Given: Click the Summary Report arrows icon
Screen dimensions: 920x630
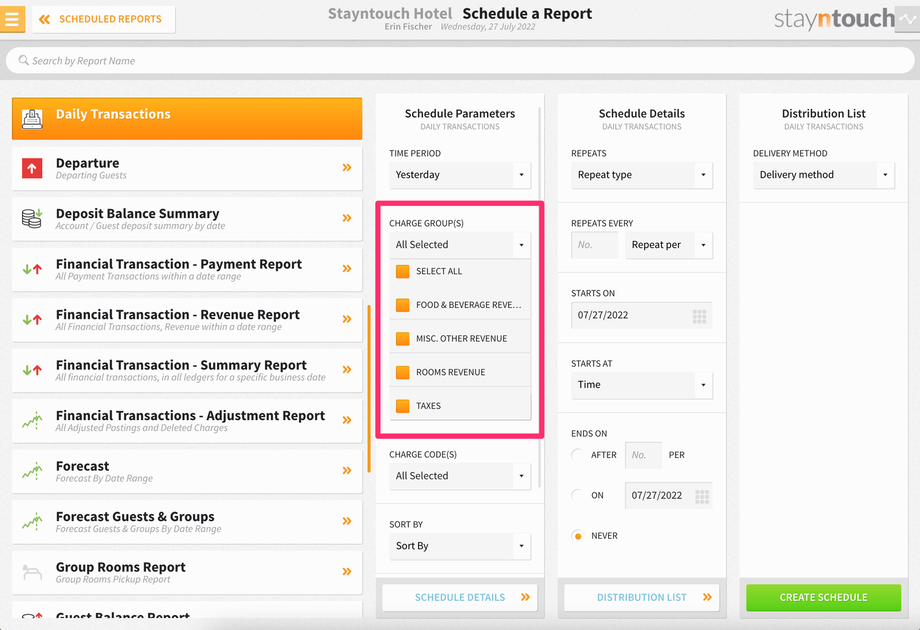Looking at the screenshot, I should [32, 370].
